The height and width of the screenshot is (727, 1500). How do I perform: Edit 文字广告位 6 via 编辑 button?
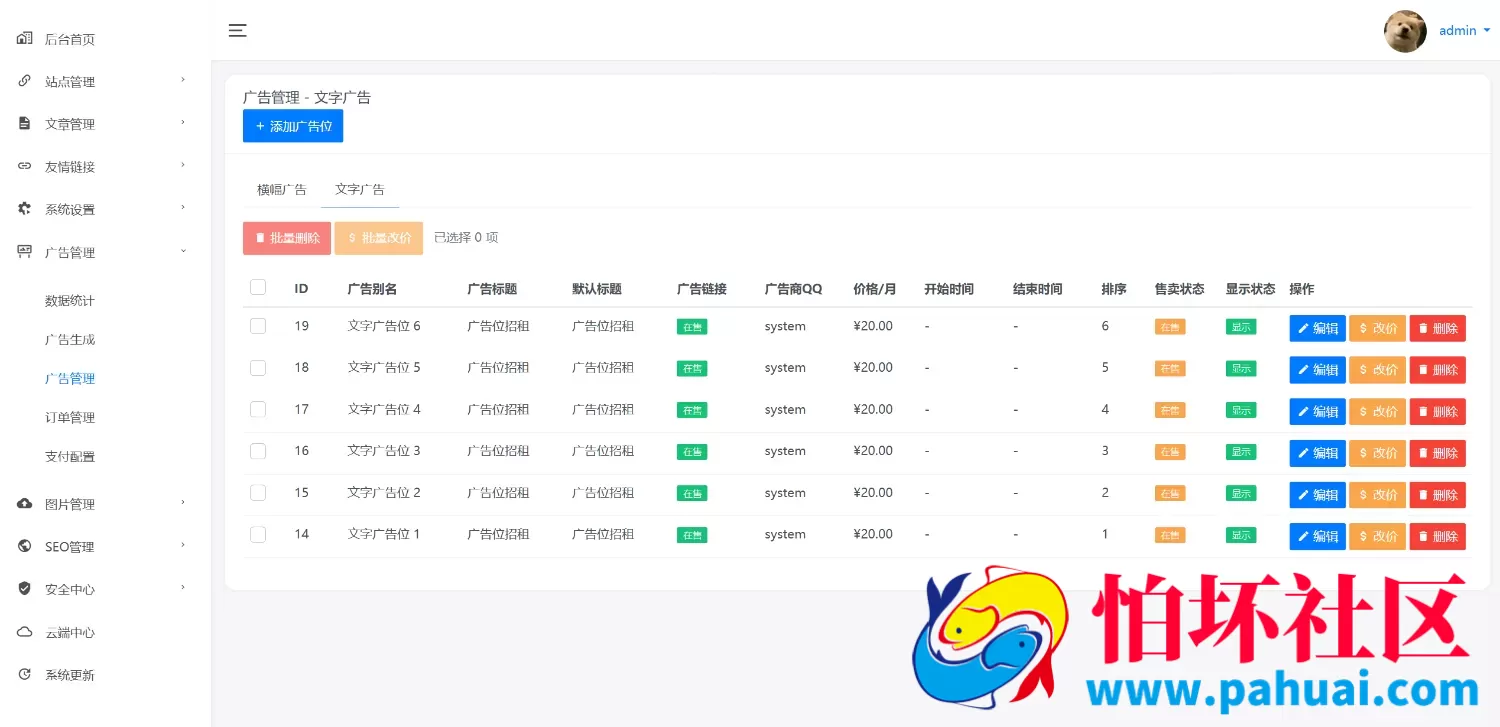tap(1317, 328)
